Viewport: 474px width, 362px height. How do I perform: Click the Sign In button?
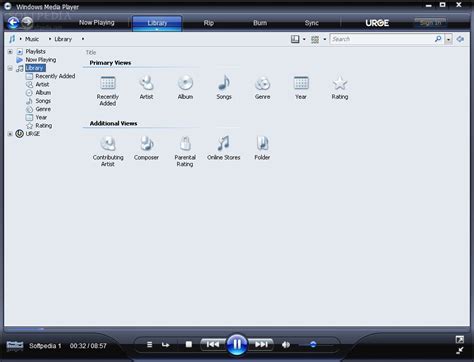click(430, 23)
